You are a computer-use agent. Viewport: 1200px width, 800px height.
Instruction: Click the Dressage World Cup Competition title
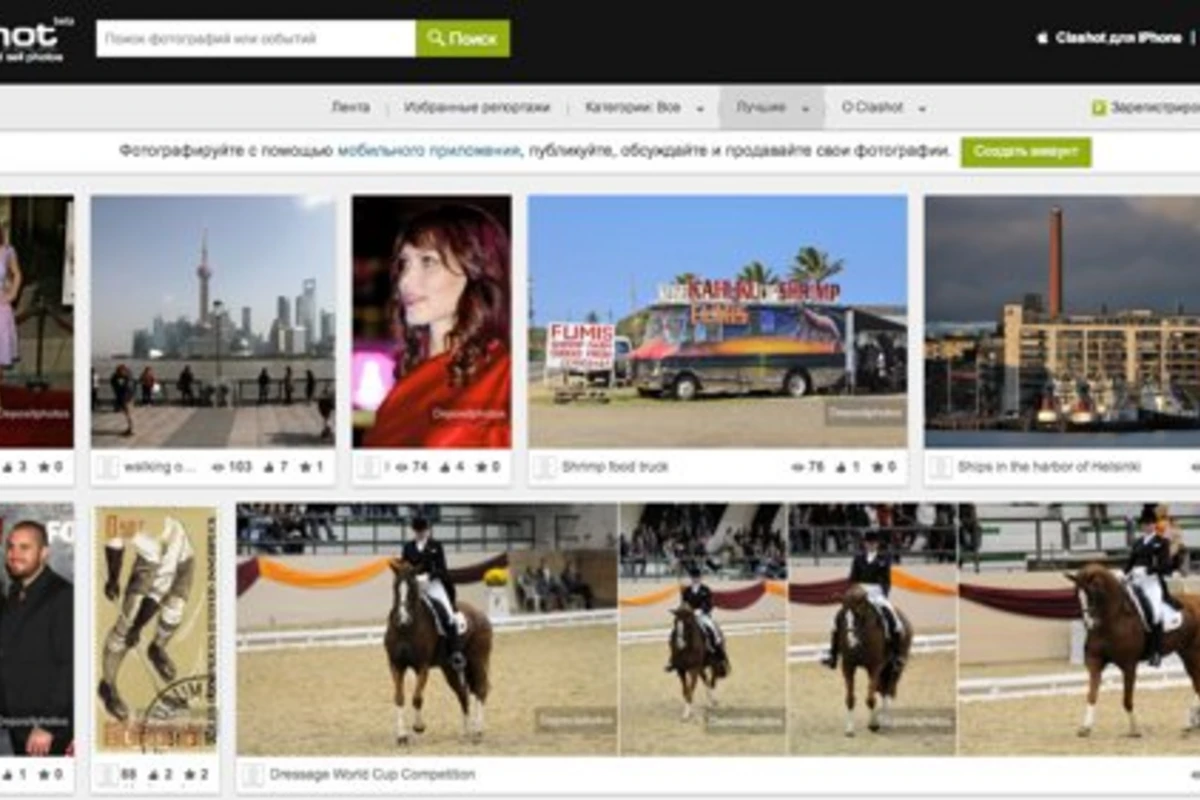click(372, 774)
